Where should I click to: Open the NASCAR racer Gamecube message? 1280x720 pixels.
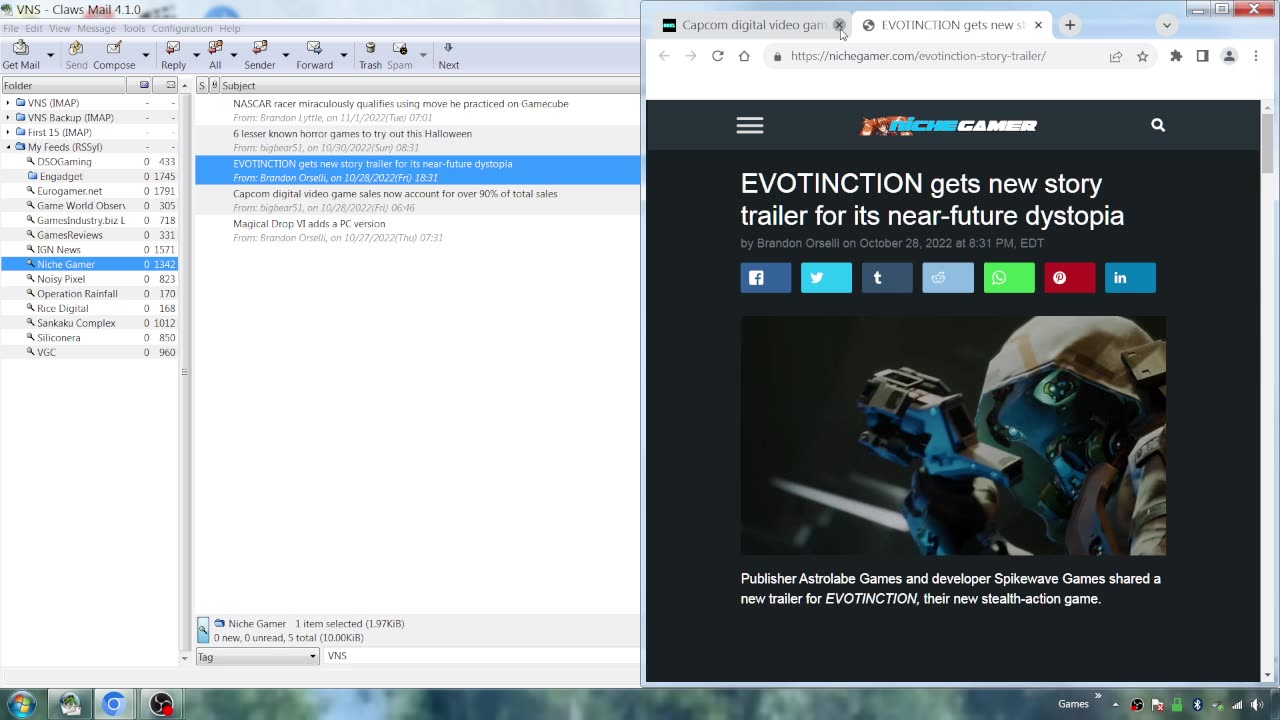(417, 110)
